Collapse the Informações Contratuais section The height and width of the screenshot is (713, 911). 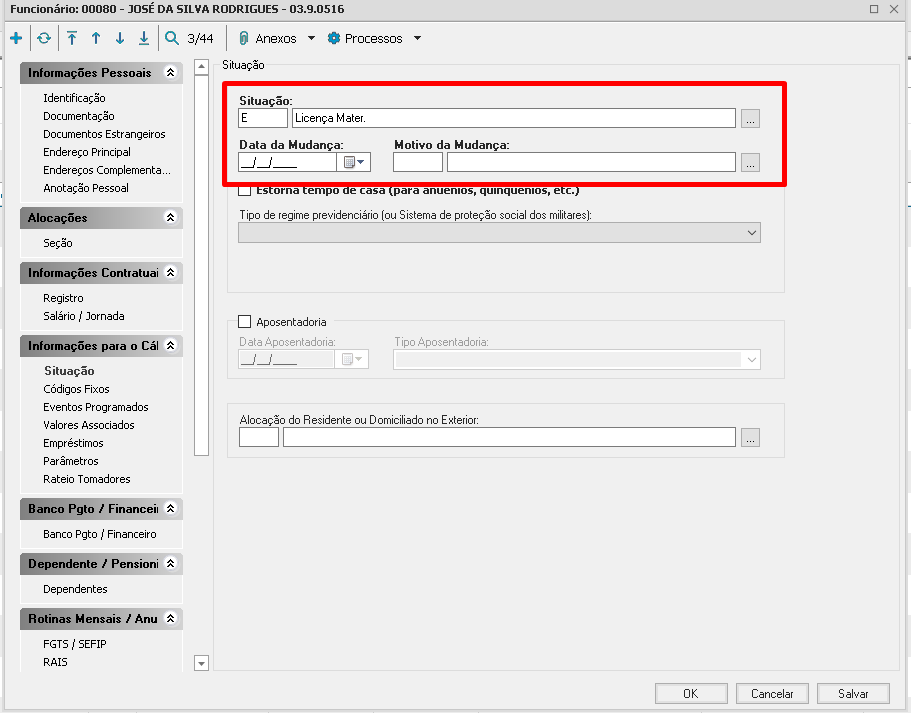[170, 273]
